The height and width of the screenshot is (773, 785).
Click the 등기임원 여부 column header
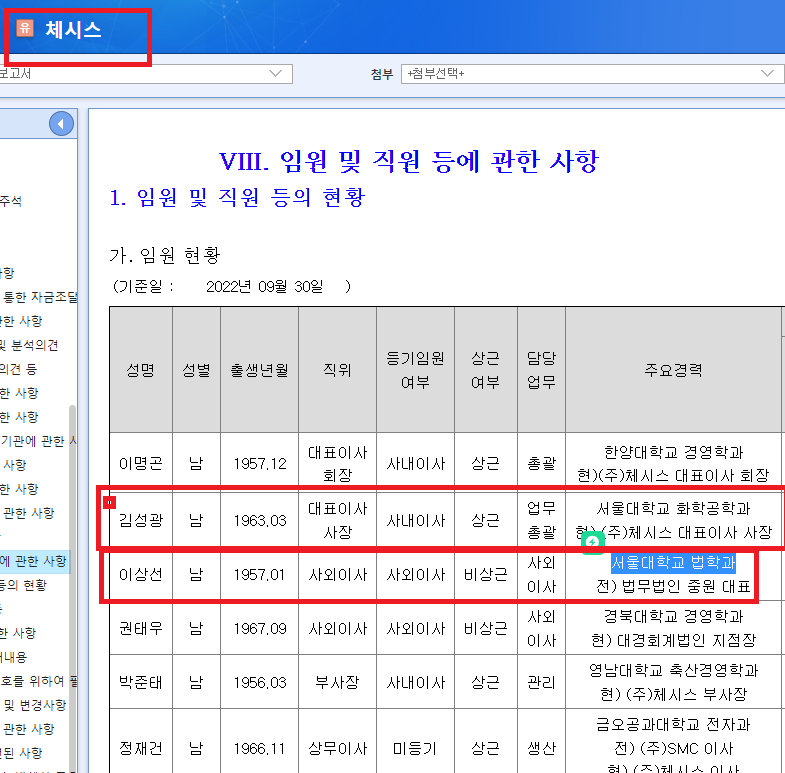tap(416, 369)
